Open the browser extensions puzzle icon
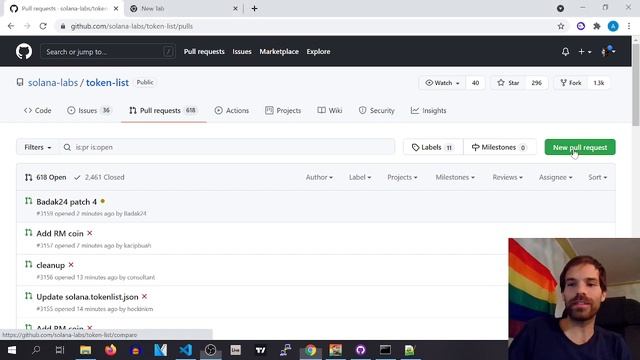The image size is (640, 360). point(597,26)
